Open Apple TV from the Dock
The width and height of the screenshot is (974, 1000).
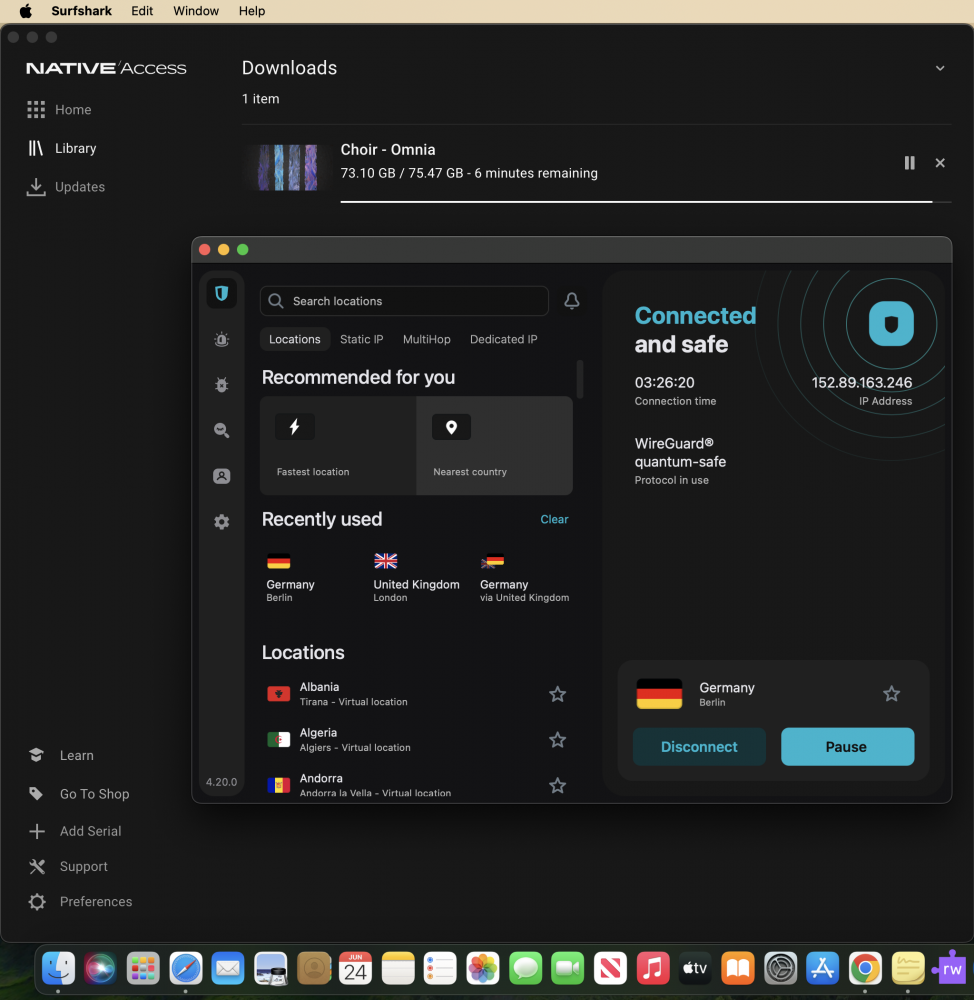pyautogui.click(x=695, y=968)
